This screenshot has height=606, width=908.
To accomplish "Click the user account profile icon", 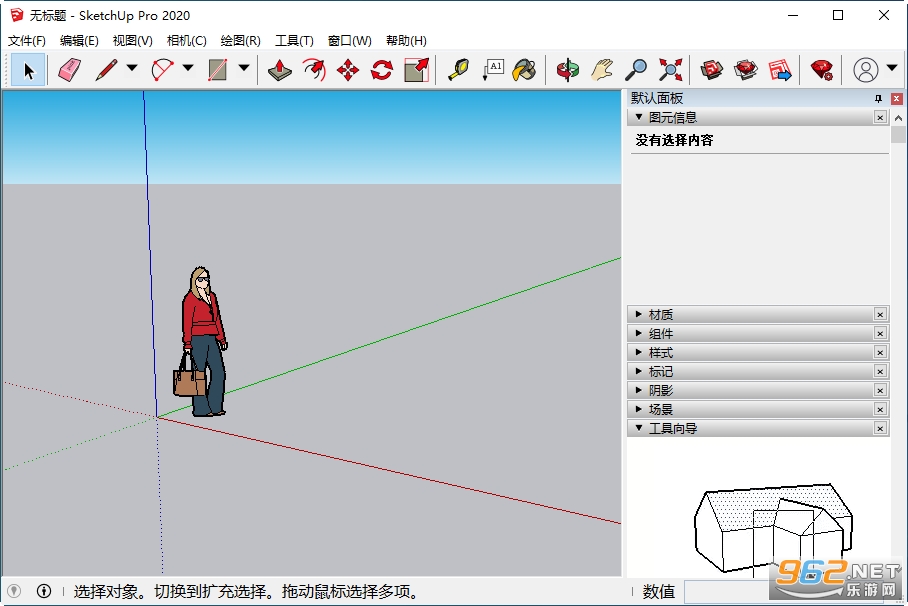I will [865, 70].
